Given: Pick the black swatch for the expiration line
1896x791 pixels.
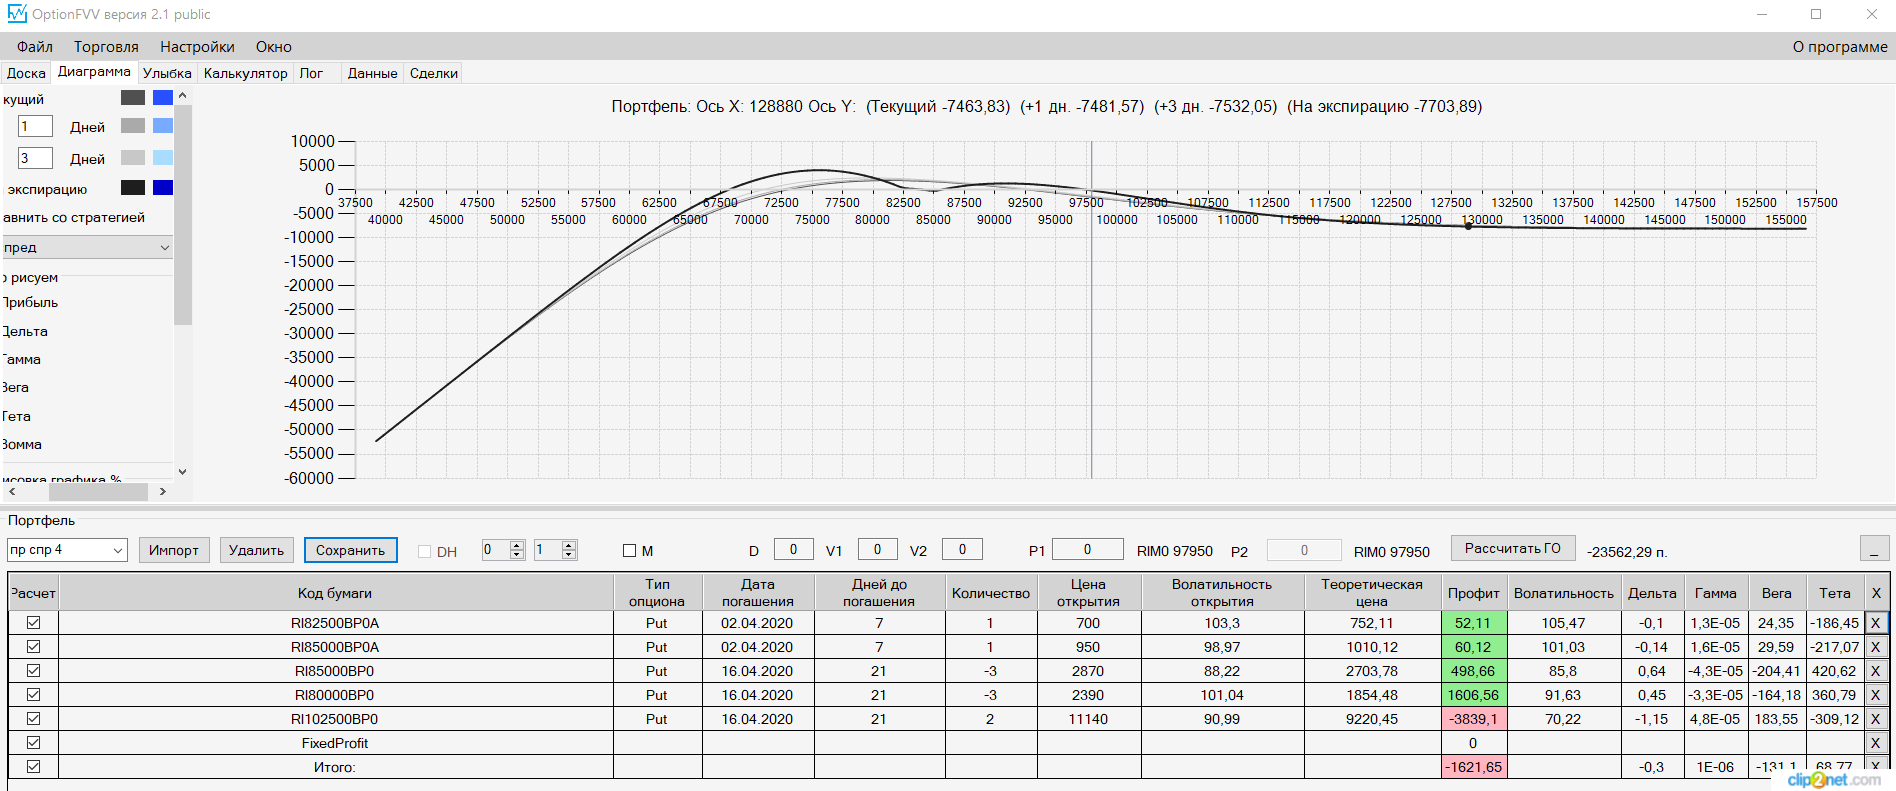Looking at the screenshot, I should click(133, 187).
